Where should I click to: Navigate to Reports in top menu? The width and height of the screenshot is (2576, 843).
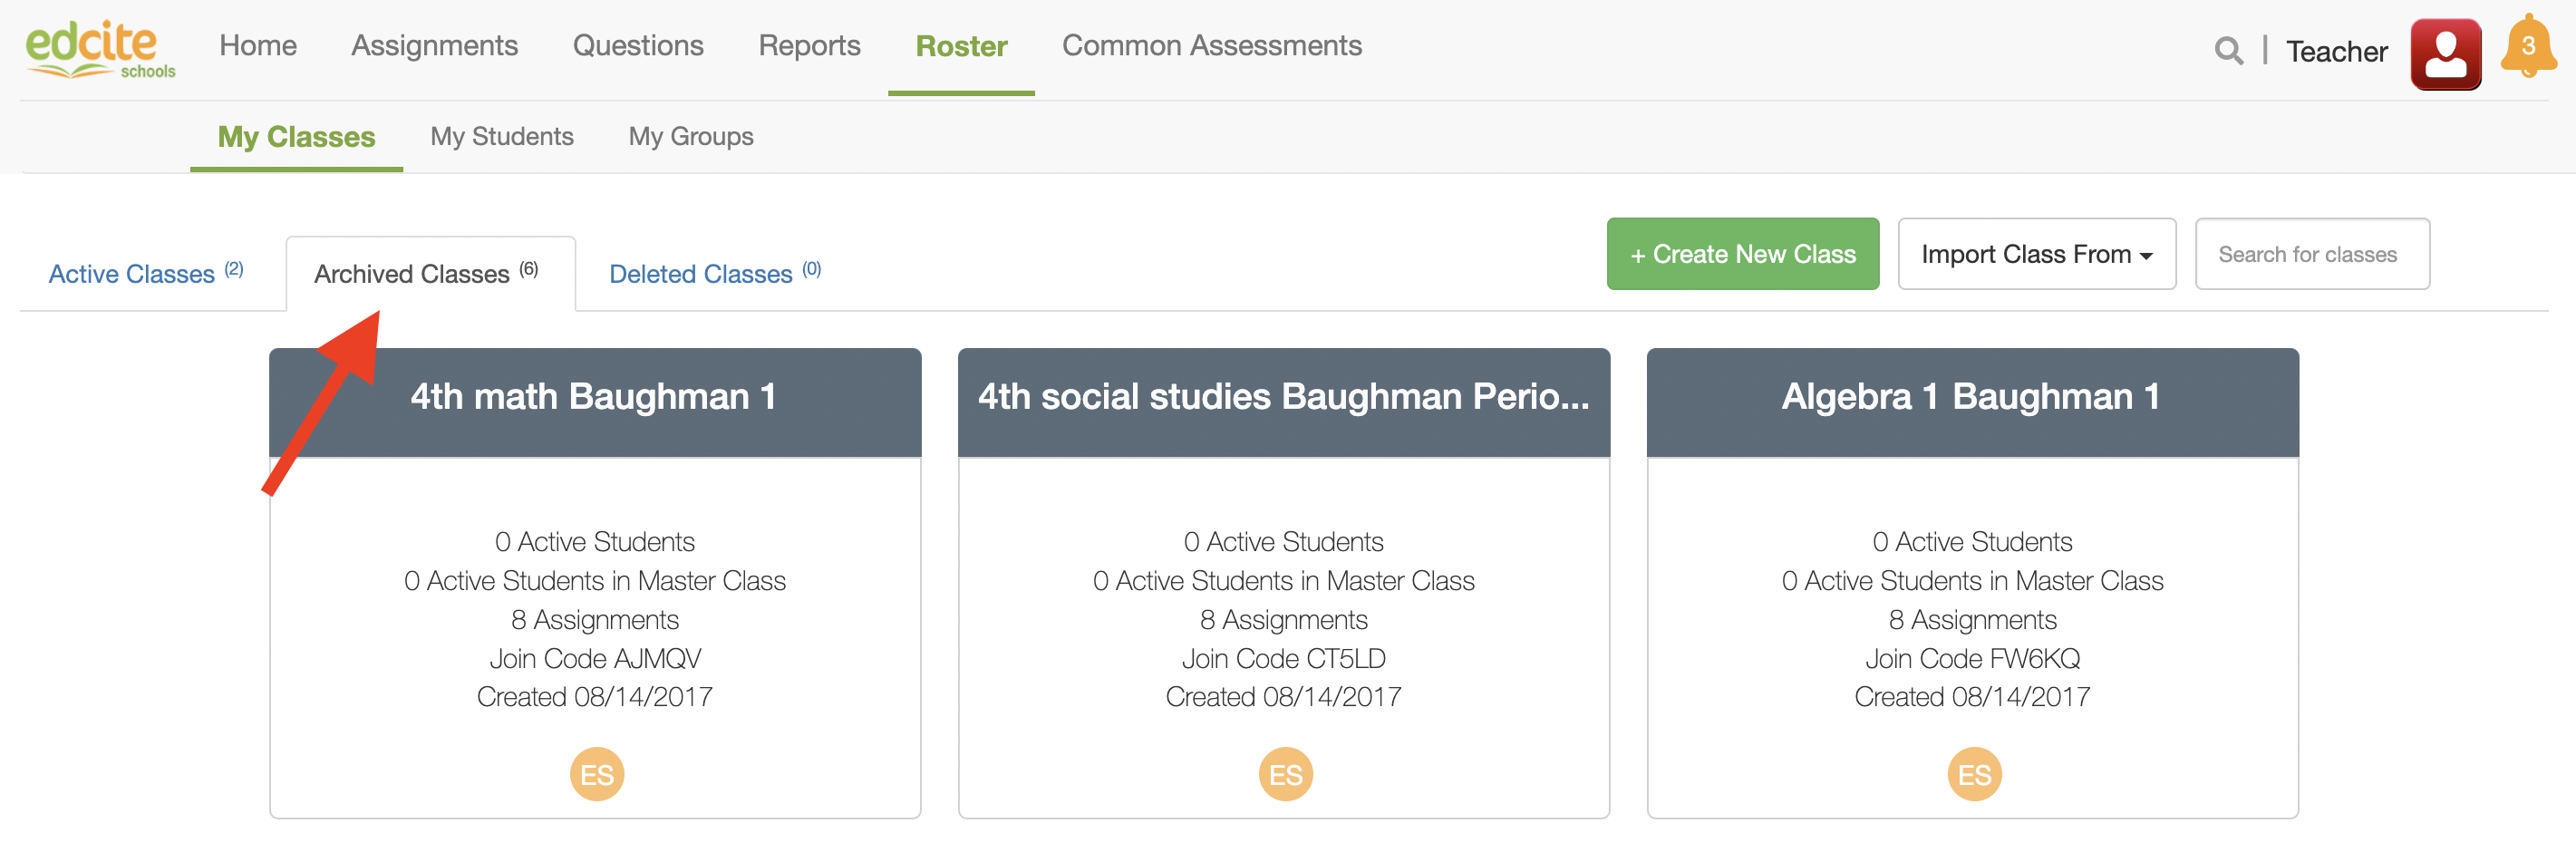point(809,46)
